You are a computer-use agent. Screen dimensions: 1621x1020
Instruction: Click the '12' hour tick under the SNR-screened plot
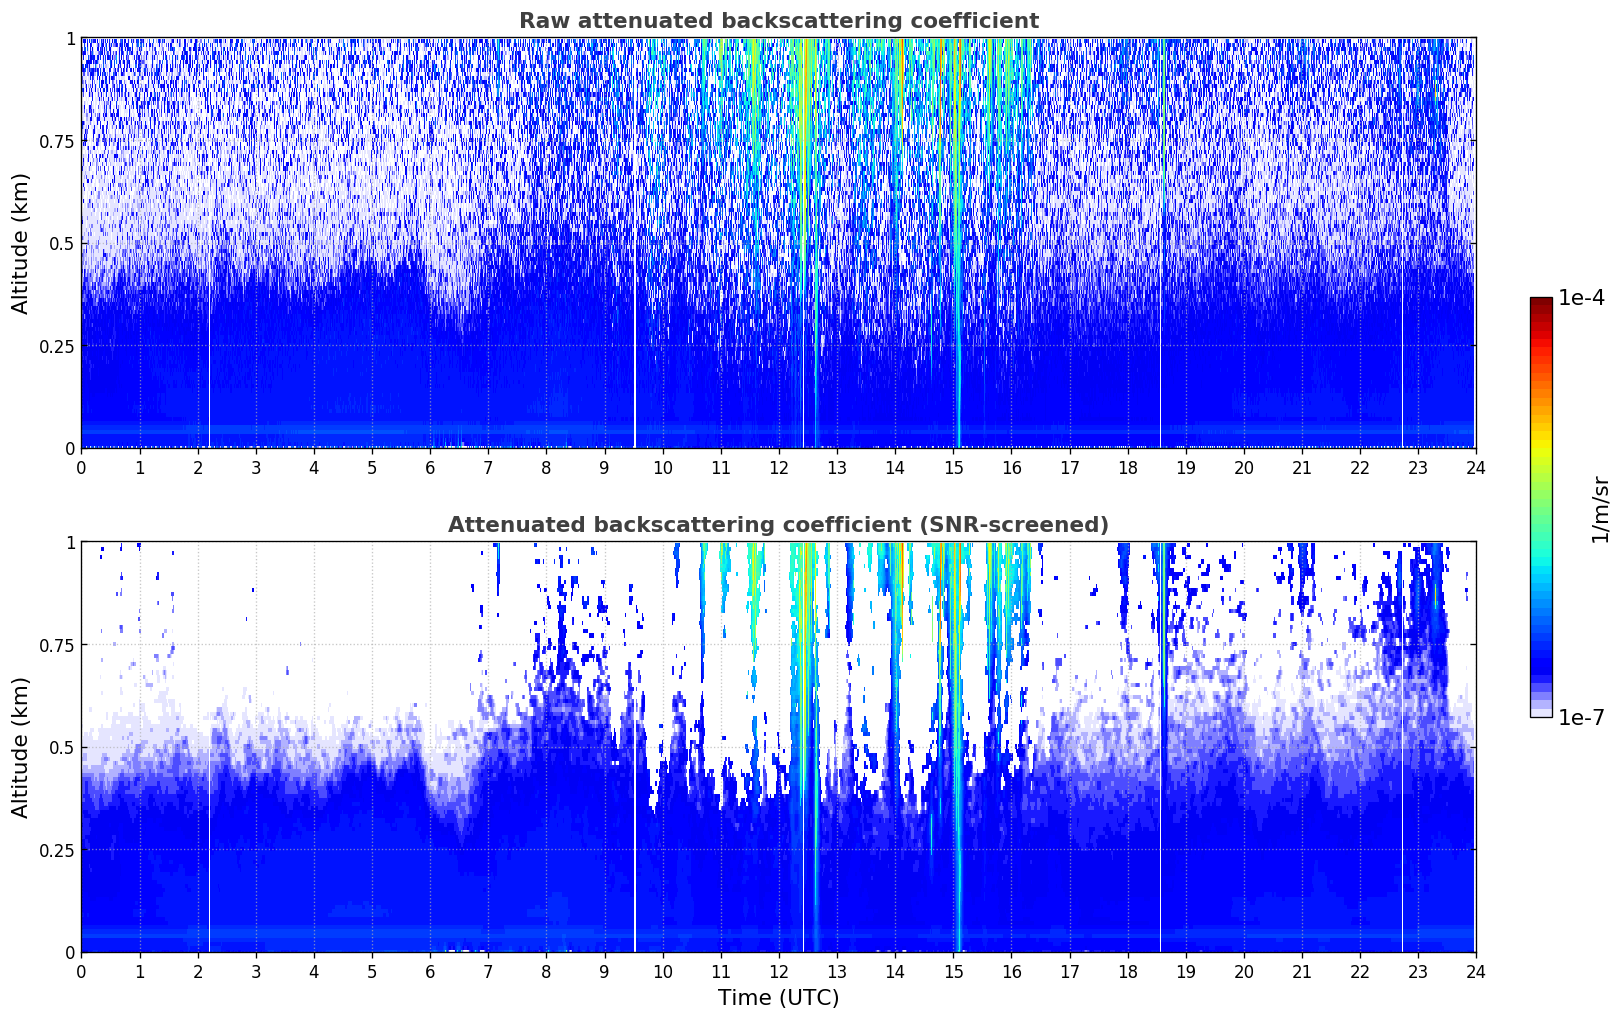(x=778, y=971)
